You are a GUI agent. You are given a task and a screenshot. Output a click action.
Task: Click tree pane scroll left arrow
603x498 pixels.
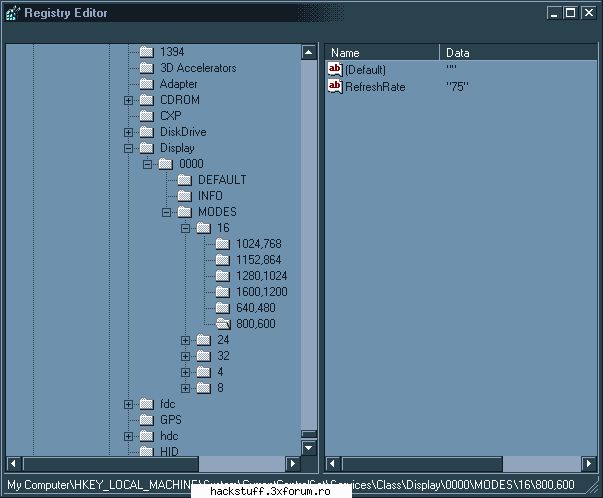14,464
